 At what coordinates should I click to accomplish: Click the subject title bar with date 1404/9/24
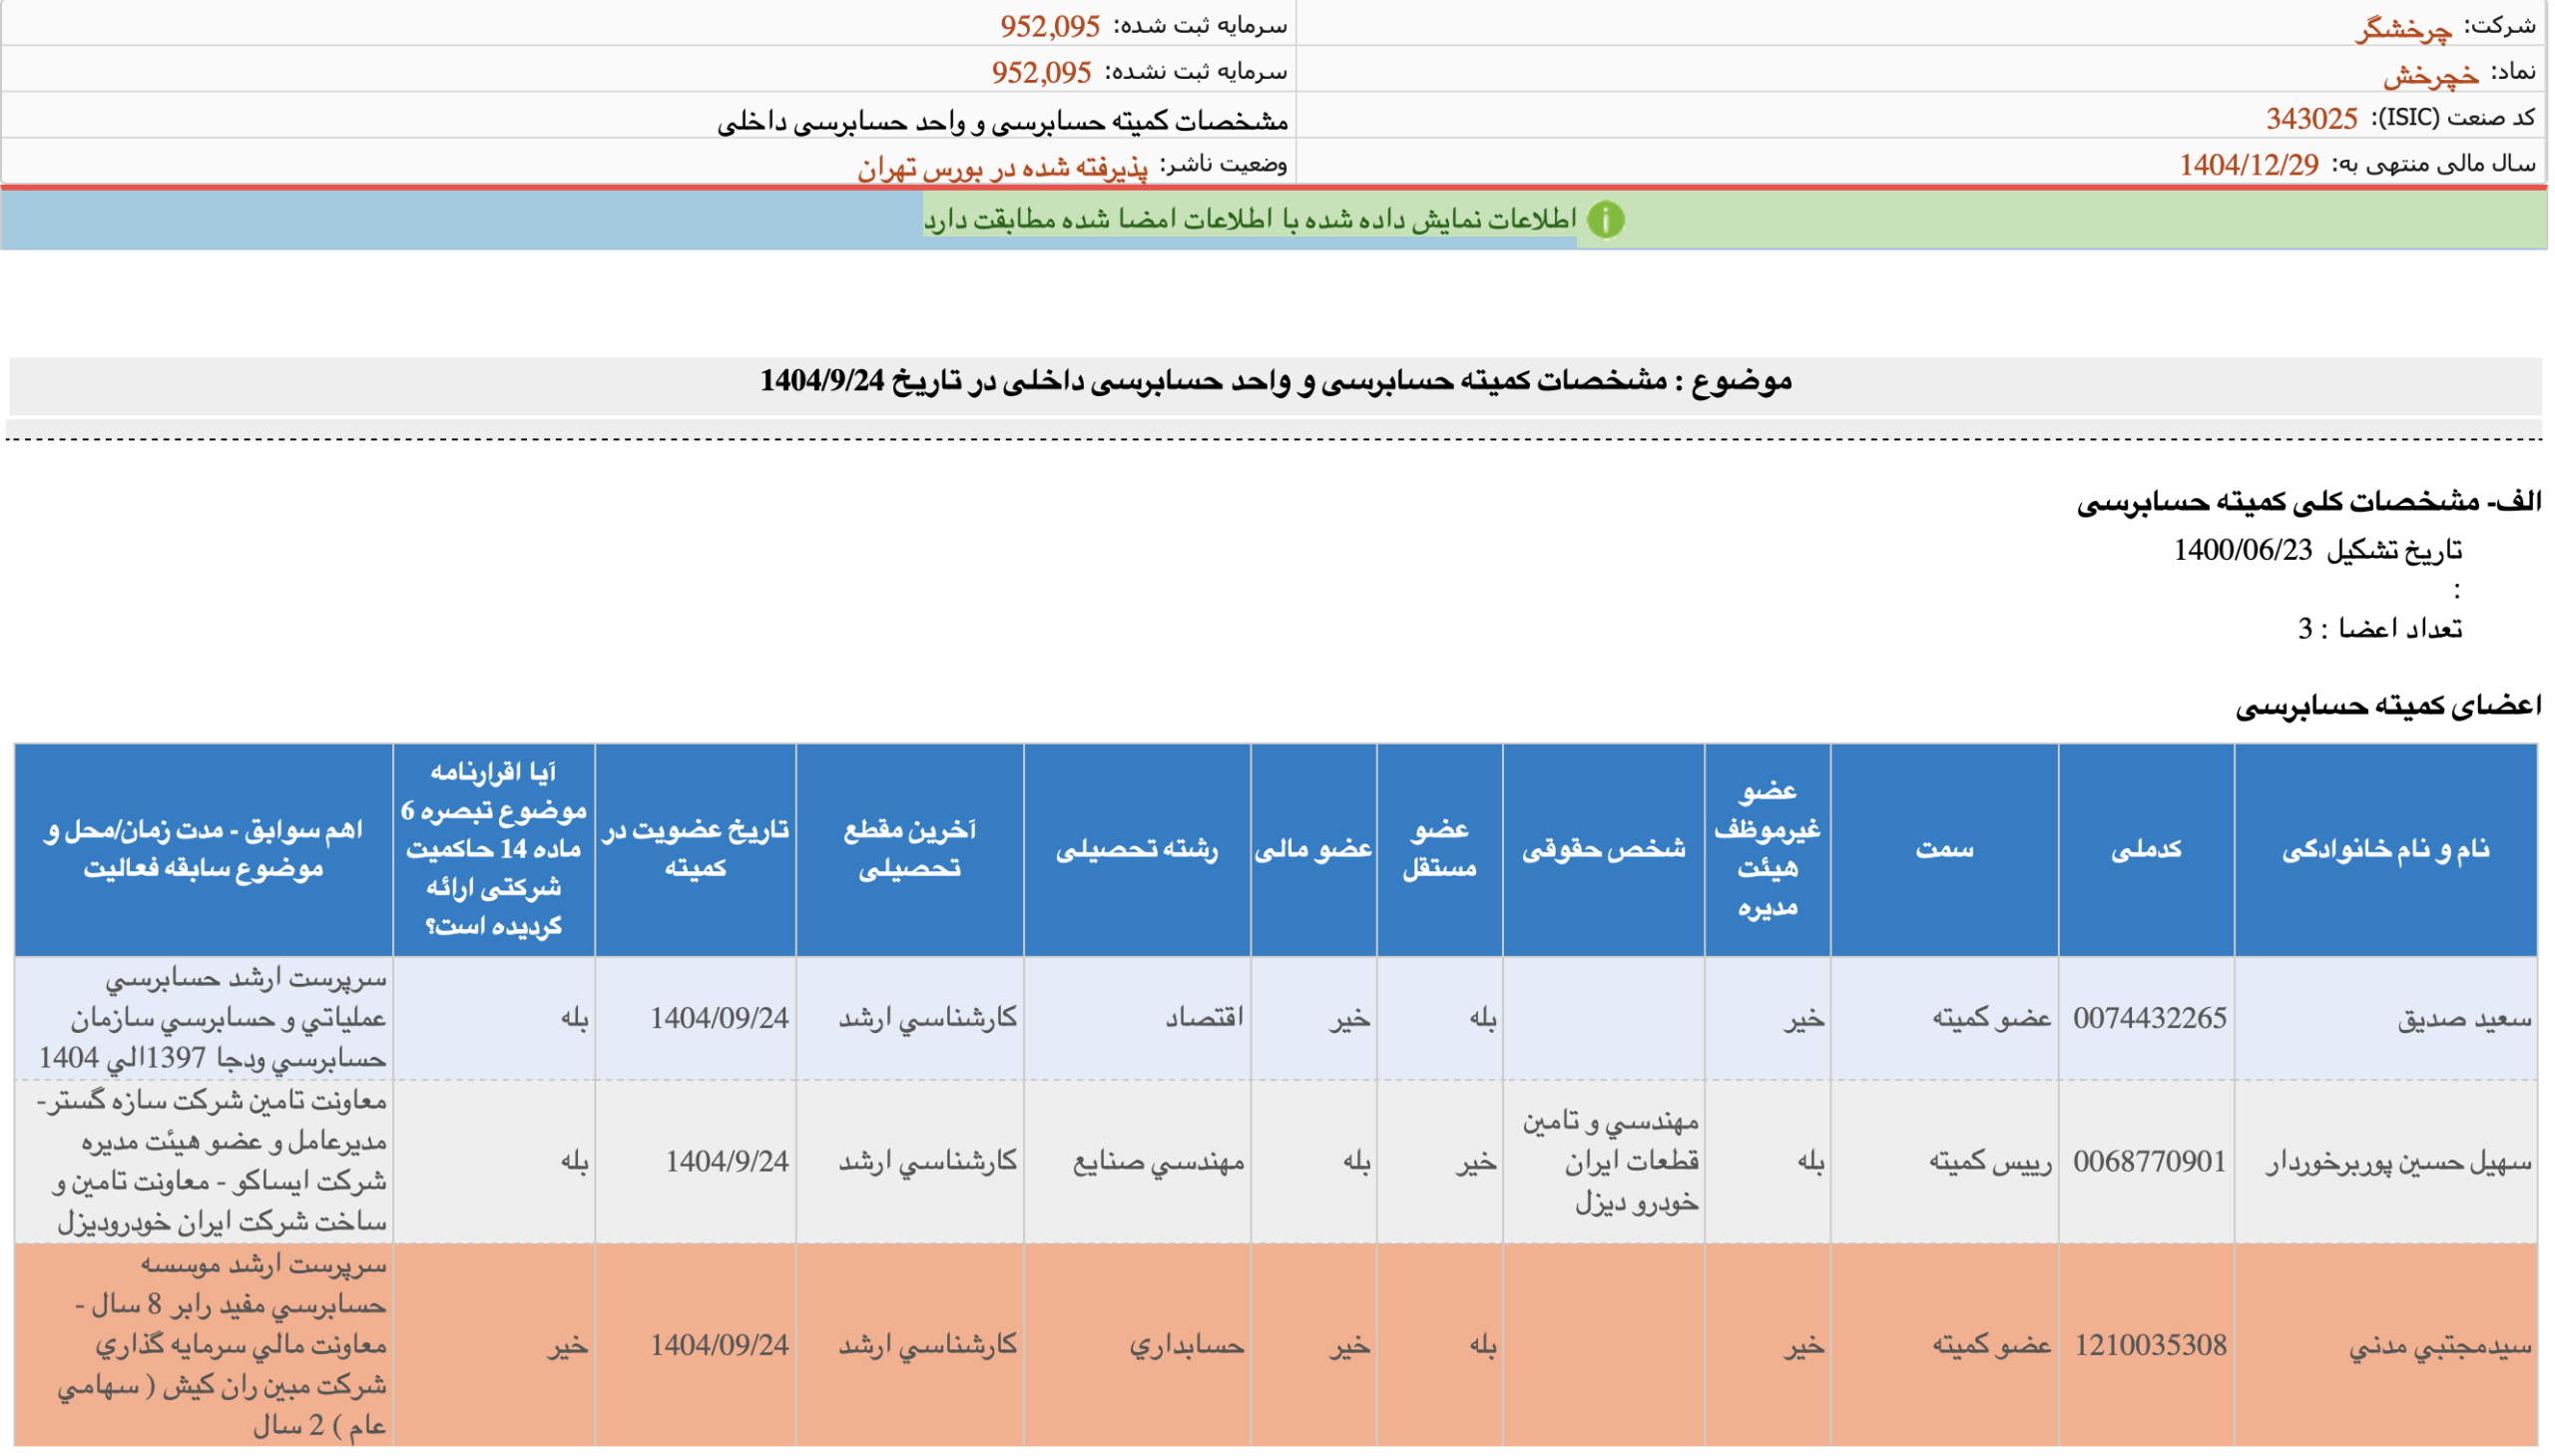[x=1275, y=381]
